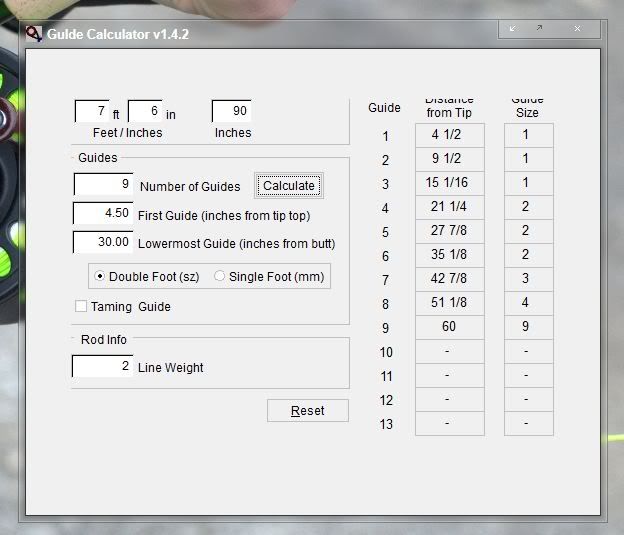Click the 'Feet / Inches' label

pos(127,133)
